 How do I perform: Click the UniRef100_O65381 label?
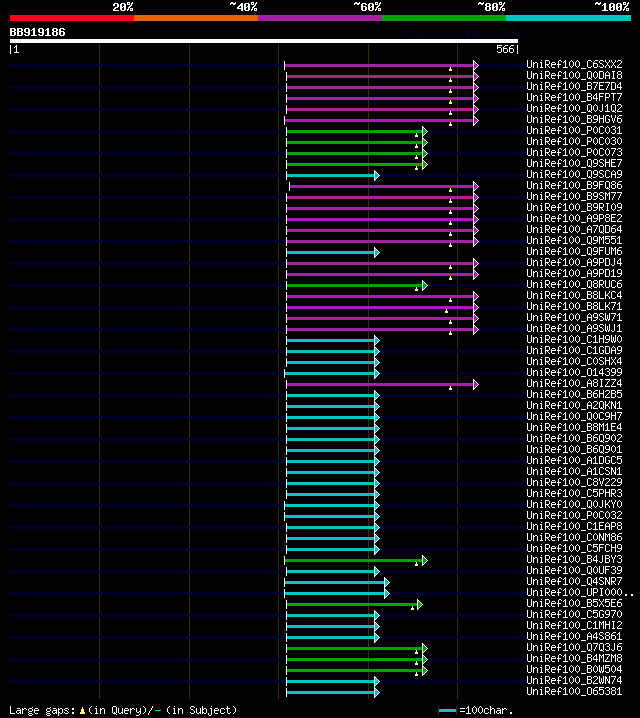574,691
